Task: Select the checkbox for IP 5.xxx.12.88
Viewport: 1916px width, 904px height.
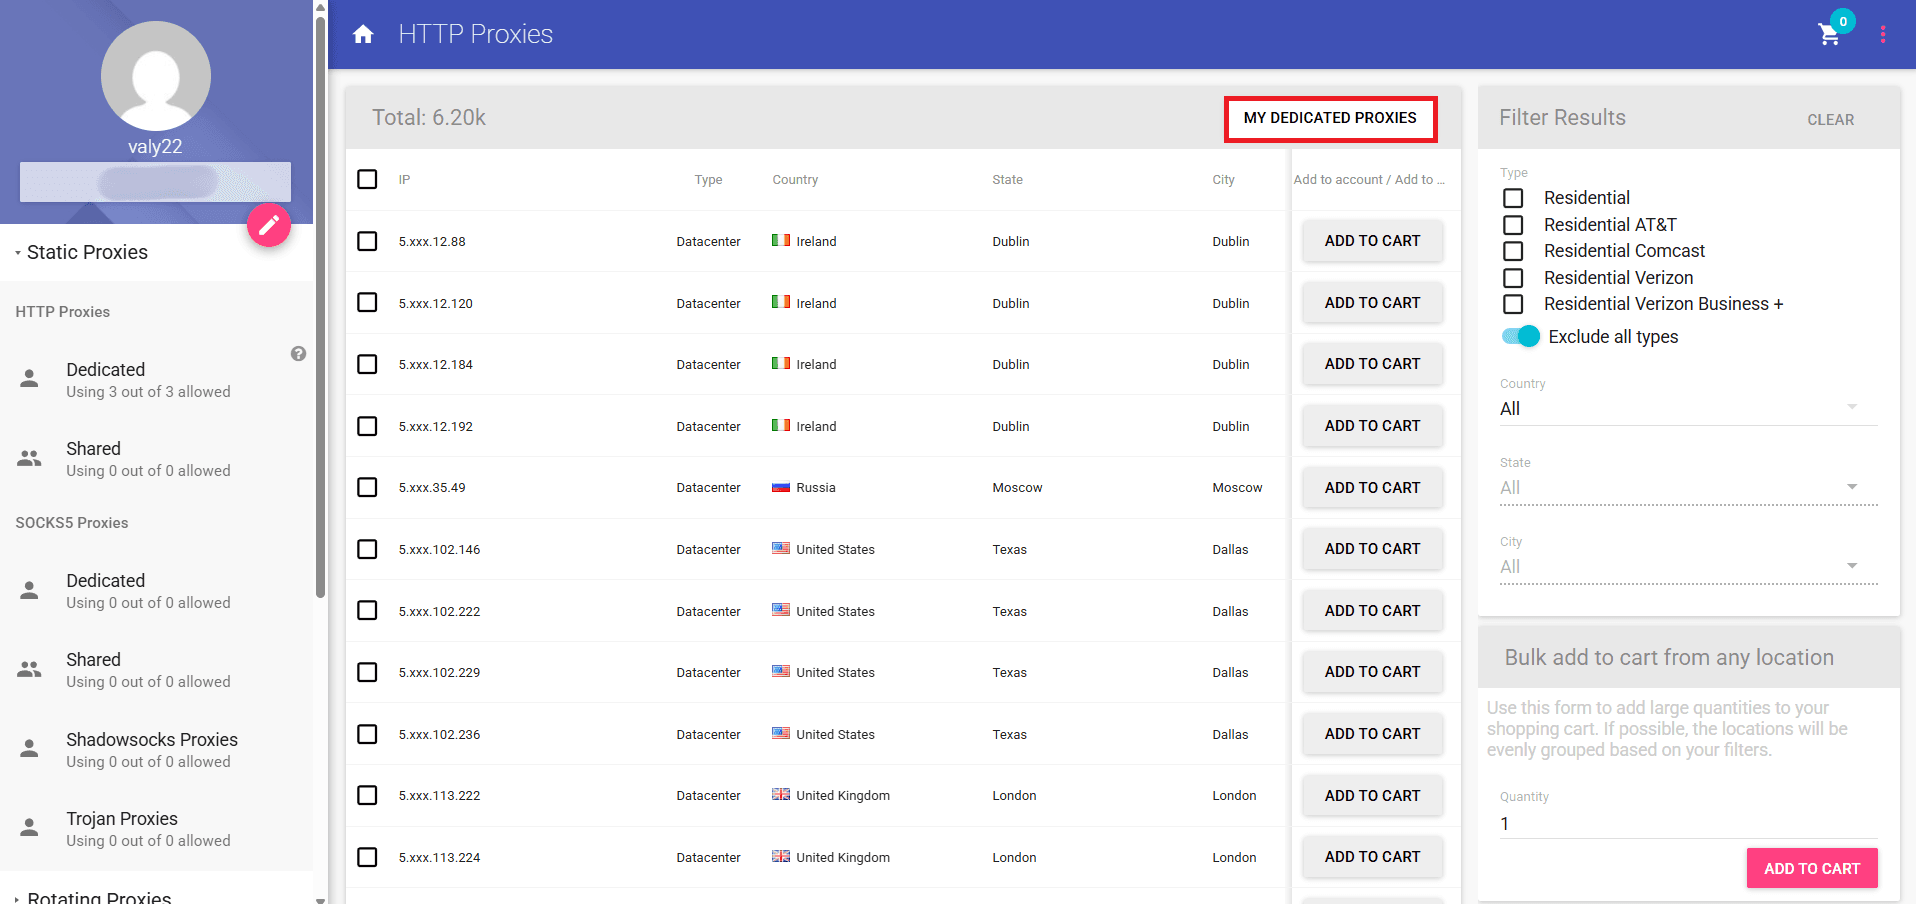Action: coord(367,241)
